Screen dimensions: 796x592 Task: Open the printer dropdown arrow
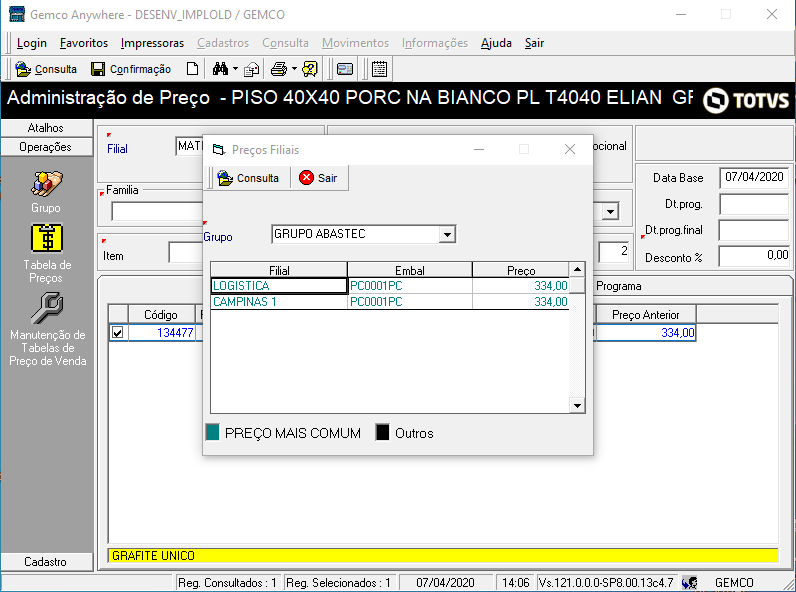point(294,69)
